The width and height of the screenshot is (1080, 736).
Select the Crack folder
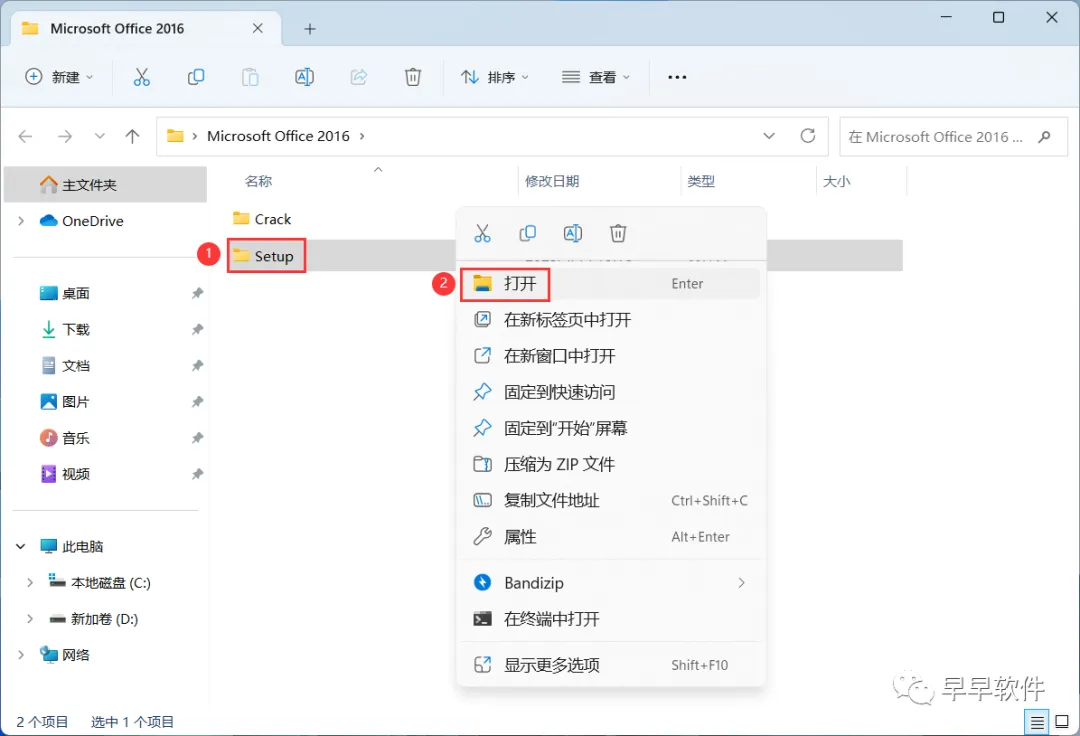coord(262,219)
